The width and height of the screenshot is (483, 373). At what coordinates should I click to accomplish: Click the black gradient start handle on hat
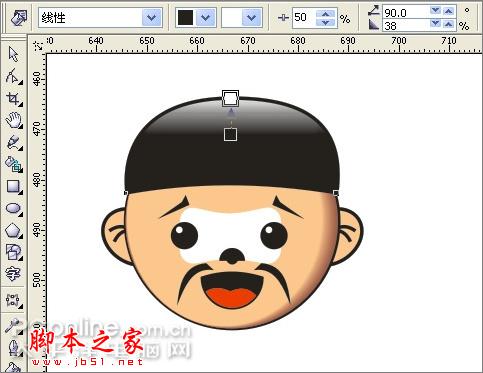coord(230,134)
